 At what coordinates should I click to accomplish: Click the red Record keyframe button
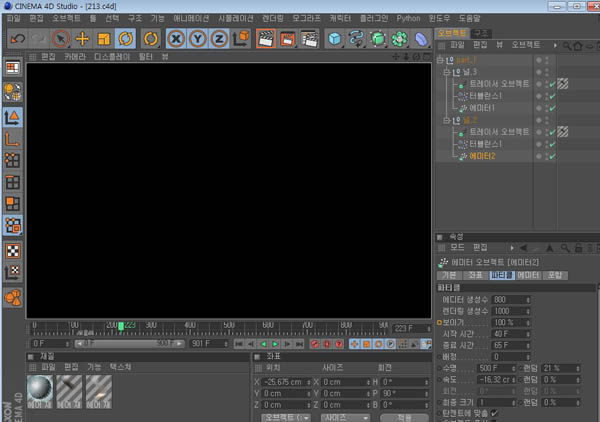coord(315,344)
